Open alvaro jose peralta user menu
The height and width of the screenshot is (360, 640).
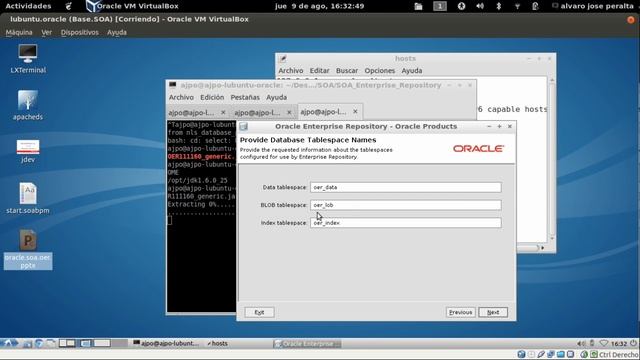(x=593, y=6)
